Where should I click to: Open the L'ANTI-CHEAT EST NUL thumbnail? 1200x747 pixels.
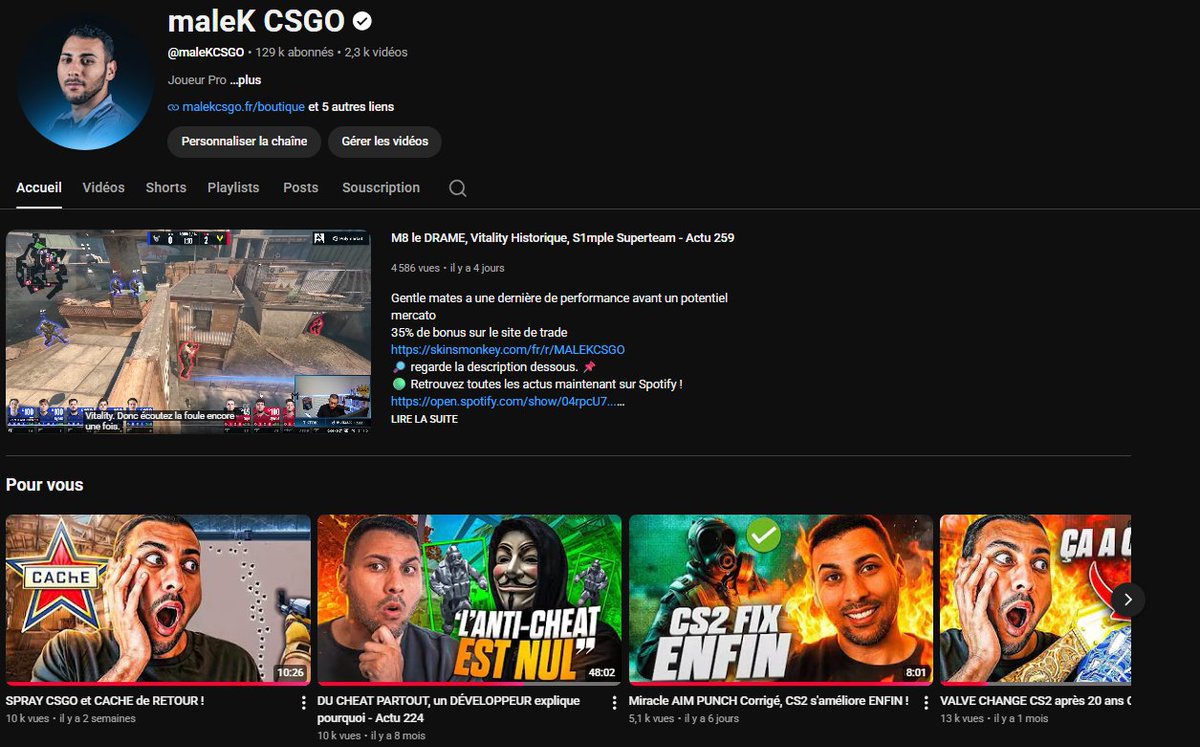(x=469, y=599)
